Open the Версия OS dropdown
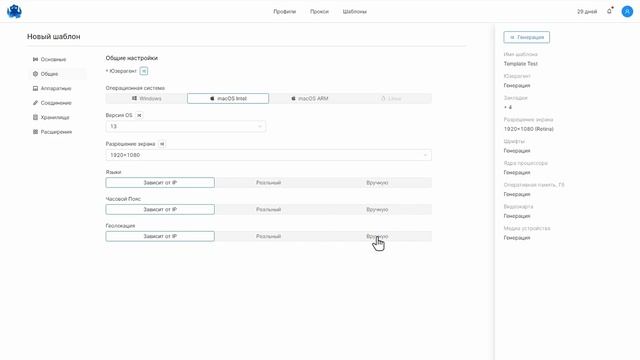Screen dimensions: 640x360 pyautogui.click(x=186, y=127)
